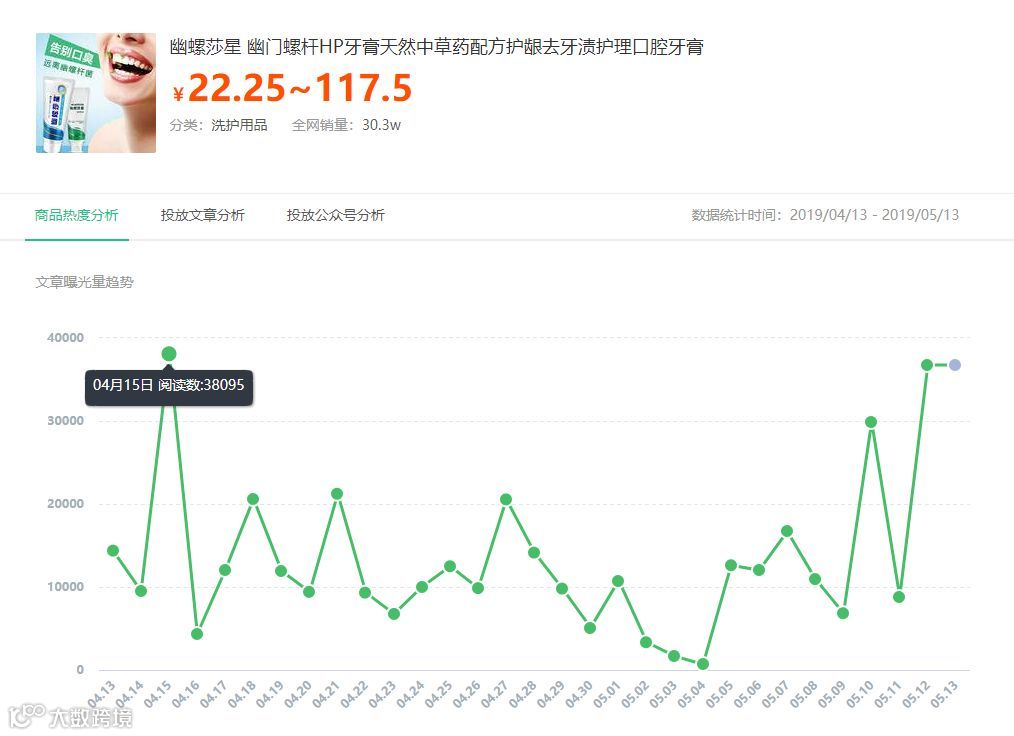1014x736 pixels.
Task: Click the 04.29 data point
Action: (x=562, y=589)
